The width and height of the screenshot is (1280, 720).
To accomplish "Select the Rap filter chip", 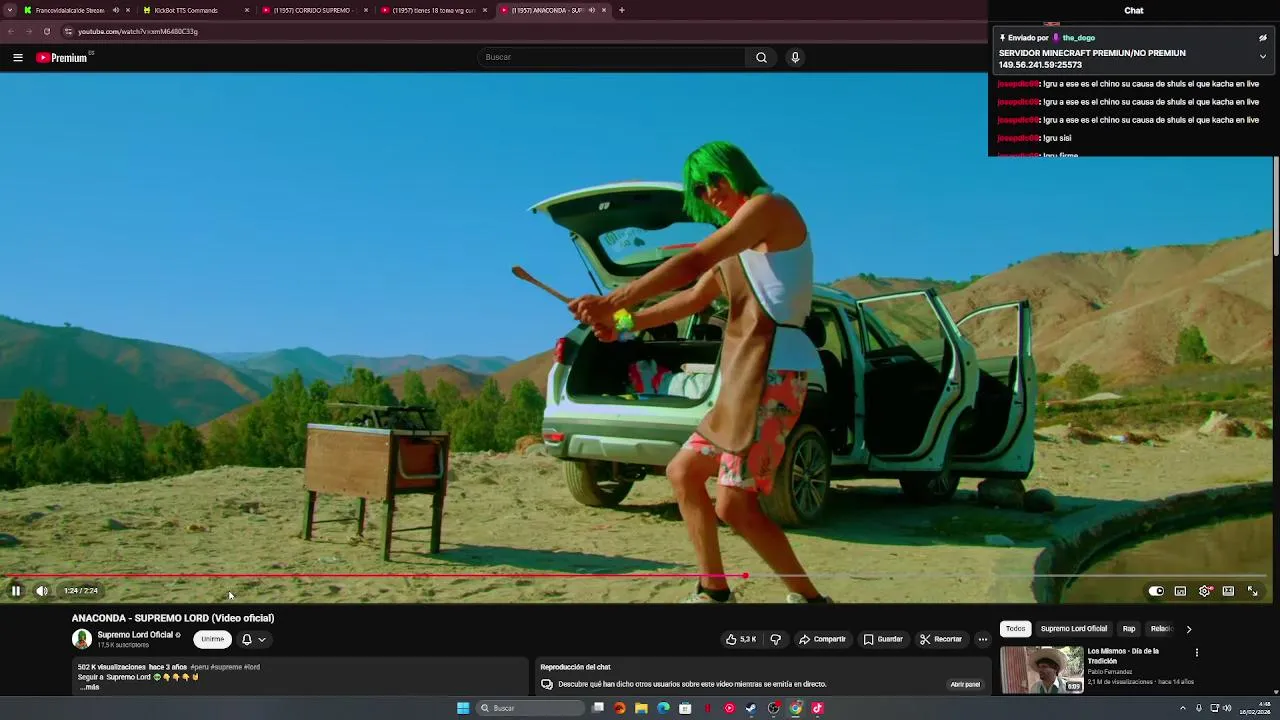I will pyautogui.click(x=1129, y=629).
